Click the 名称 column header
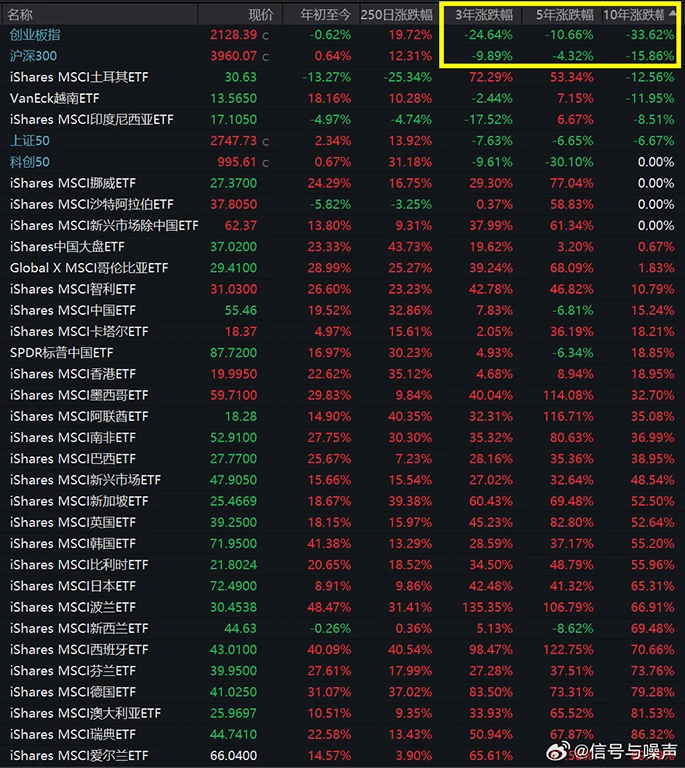Image resolution: width=685 pixels, height=768 pixels. [x=20, y=15]
